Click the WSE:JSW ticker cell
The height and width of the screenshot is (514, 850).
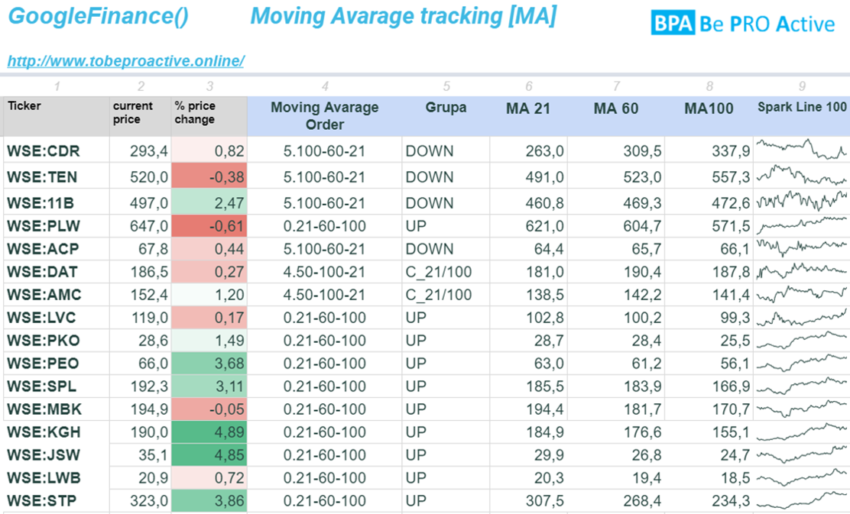click(56, 455)
